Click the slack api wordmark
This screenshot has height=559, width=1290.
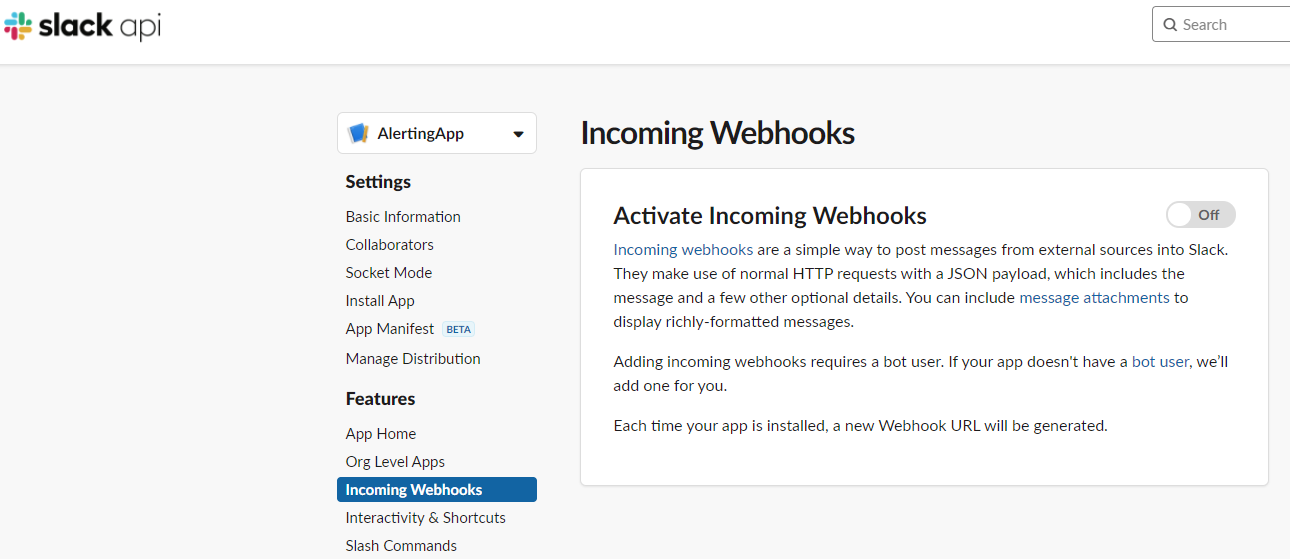point(99,27)
